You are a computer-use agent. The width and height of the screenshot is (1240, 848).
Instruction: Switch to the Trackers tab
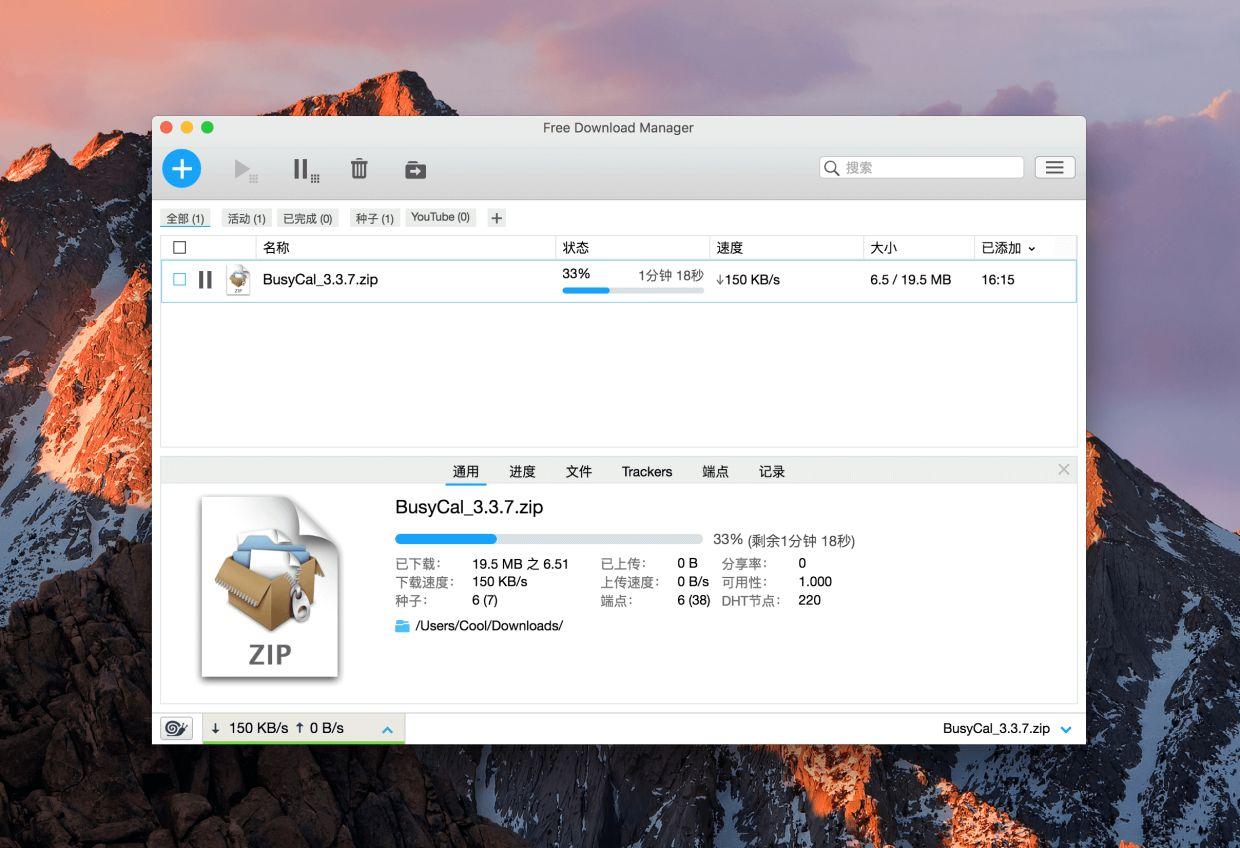646,471
